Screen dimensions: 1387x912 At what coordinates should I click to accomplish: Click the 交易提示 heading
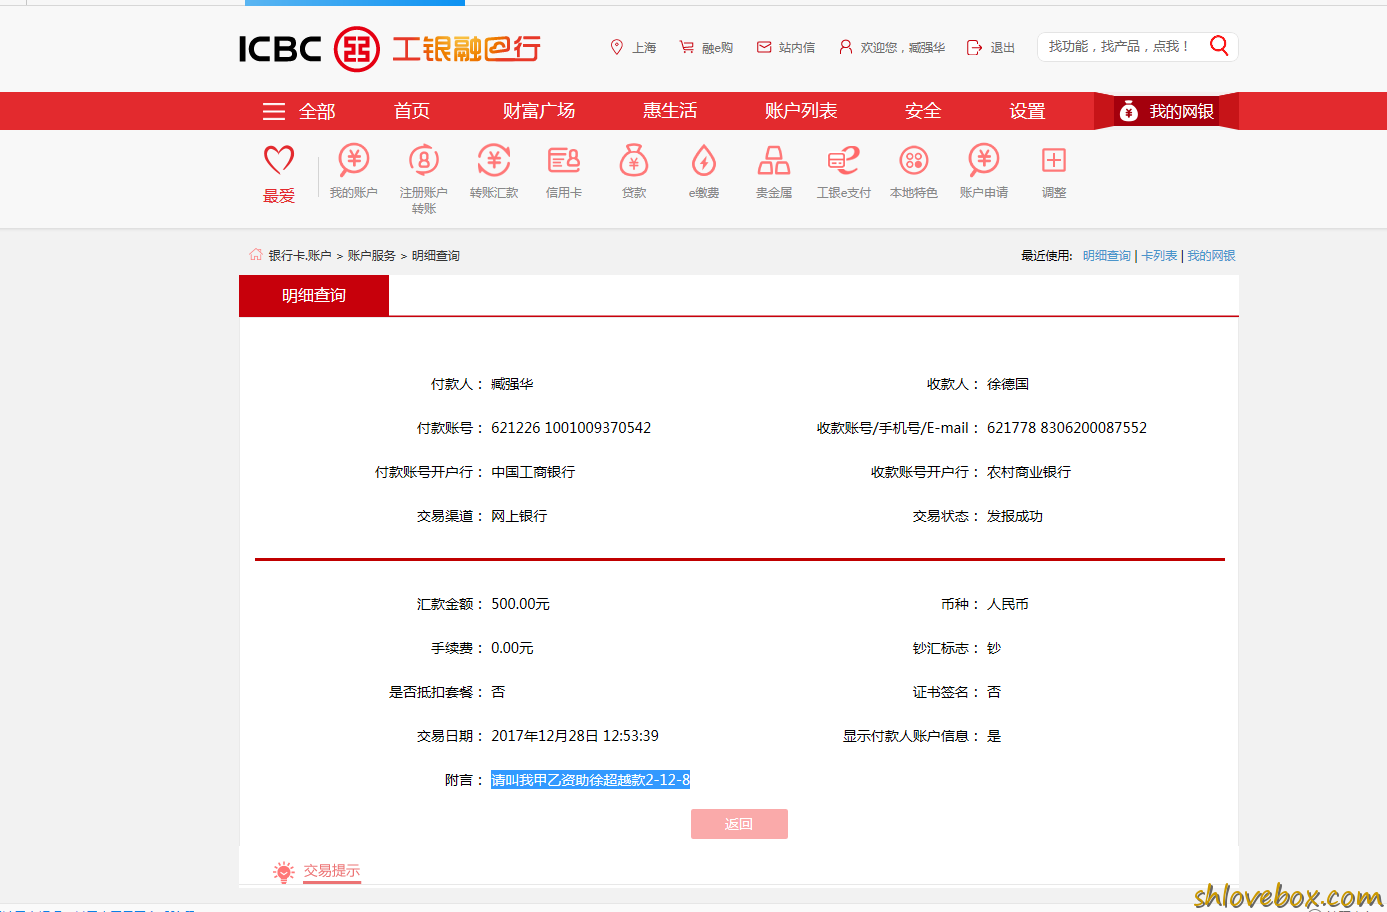point(332,871)
